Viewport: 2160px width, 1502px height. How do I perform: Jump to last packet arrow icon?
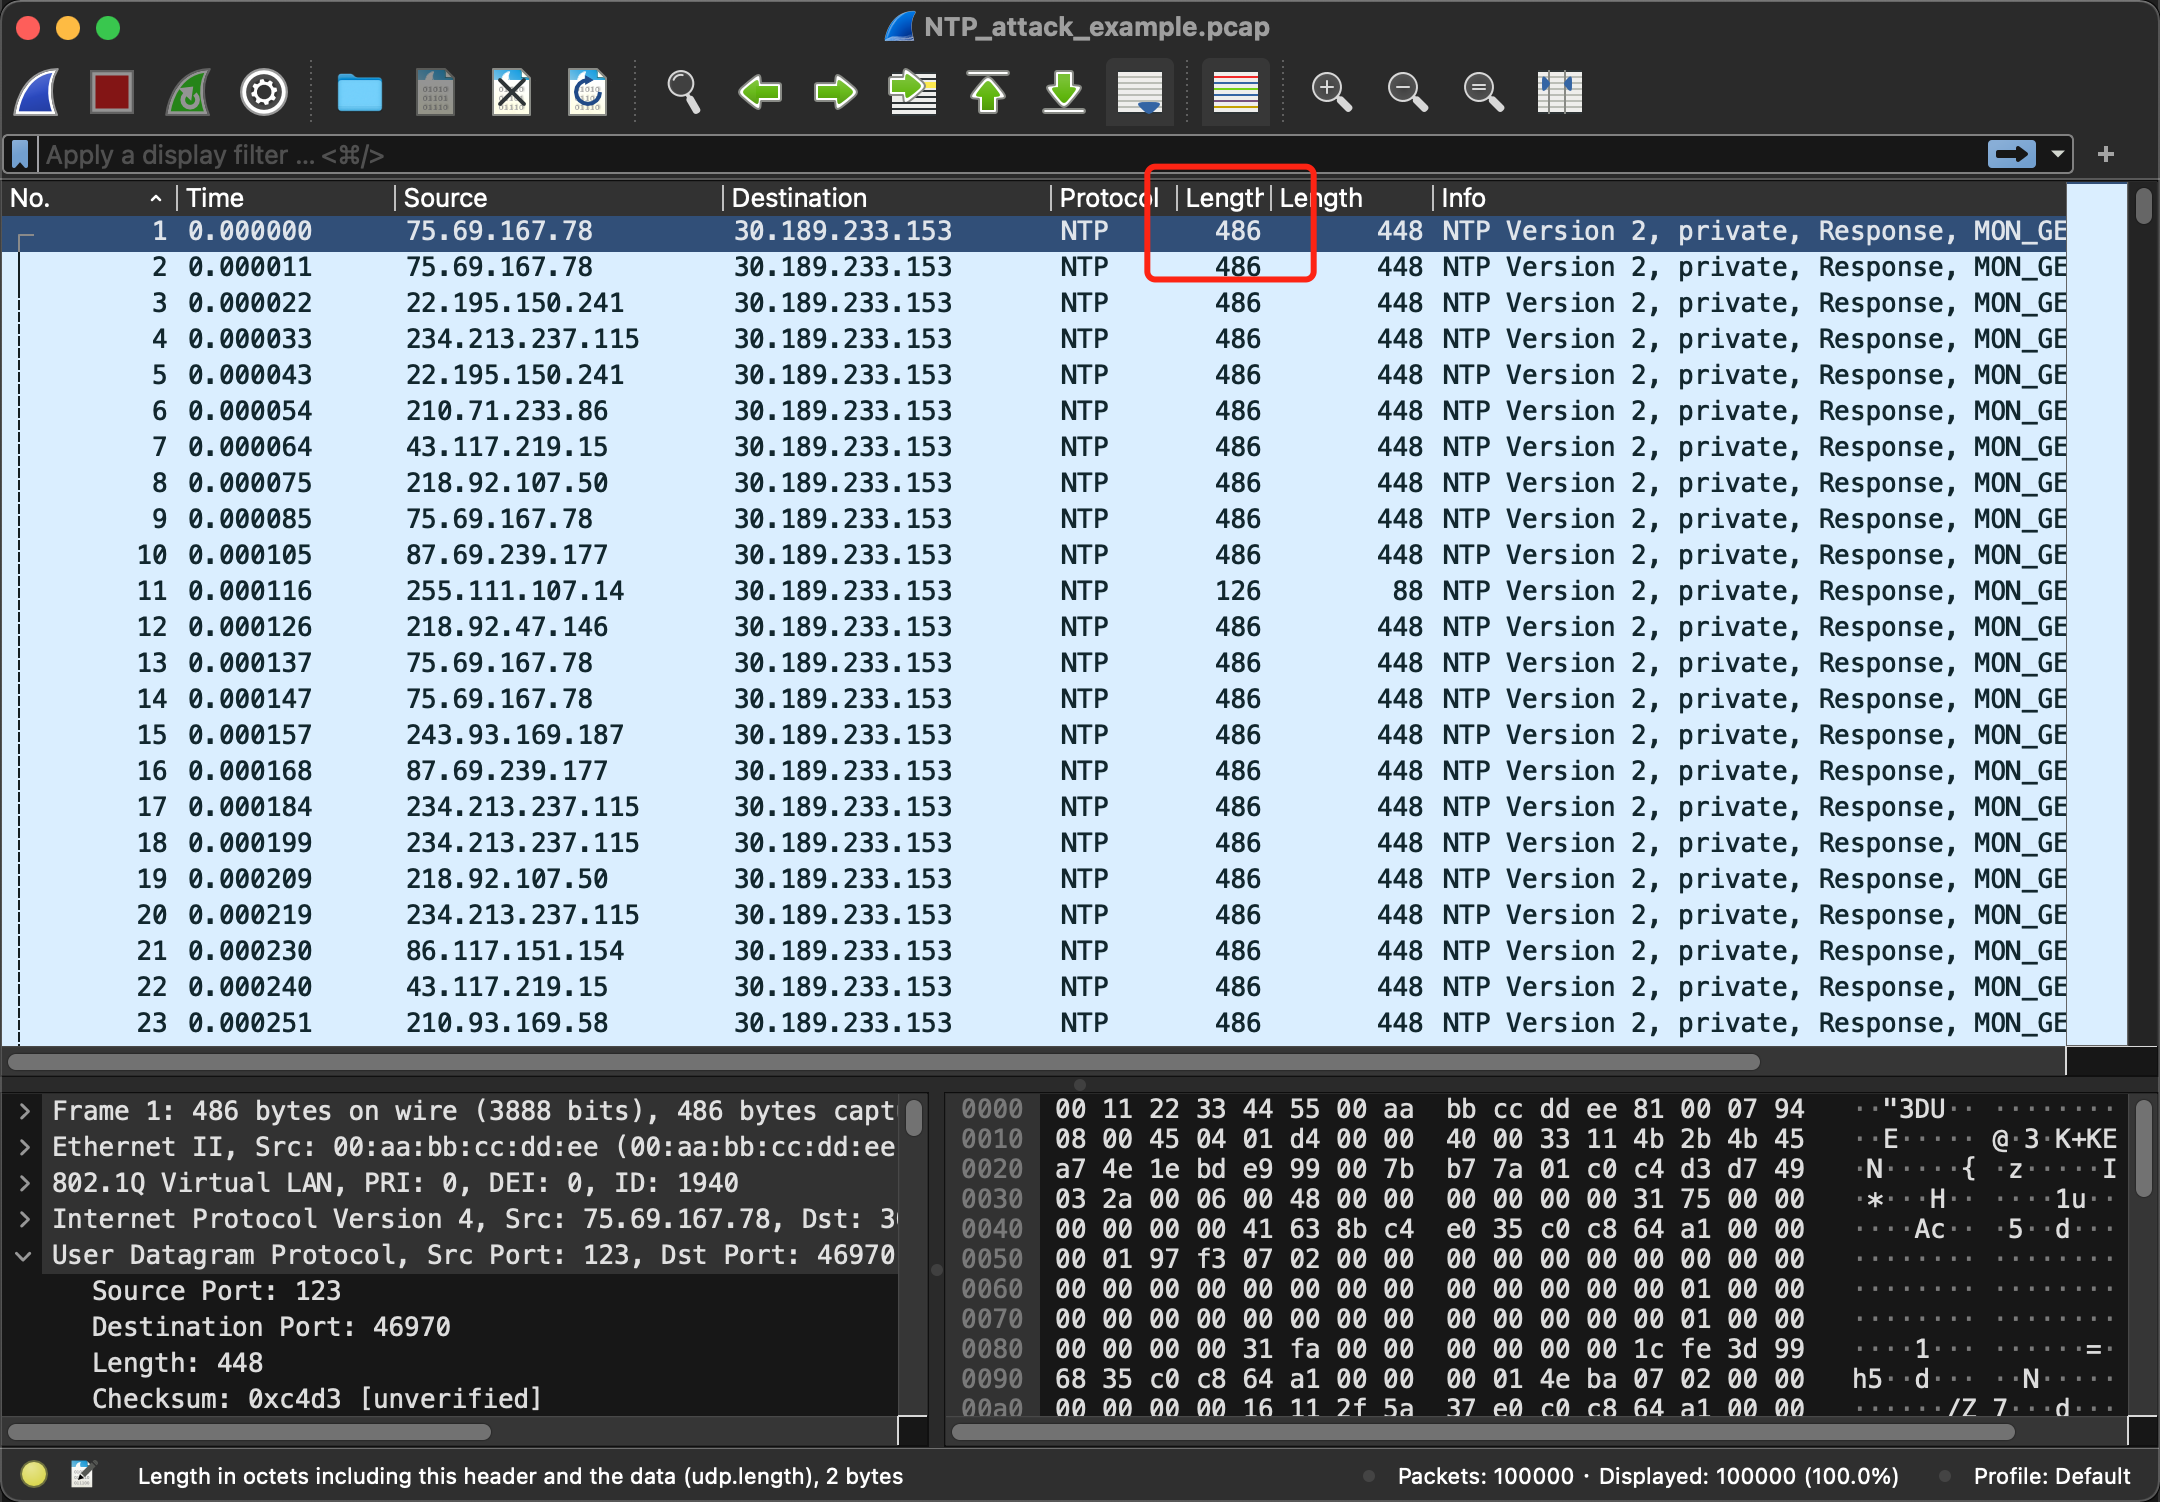pyautogui.click(x=1064, y=93)
